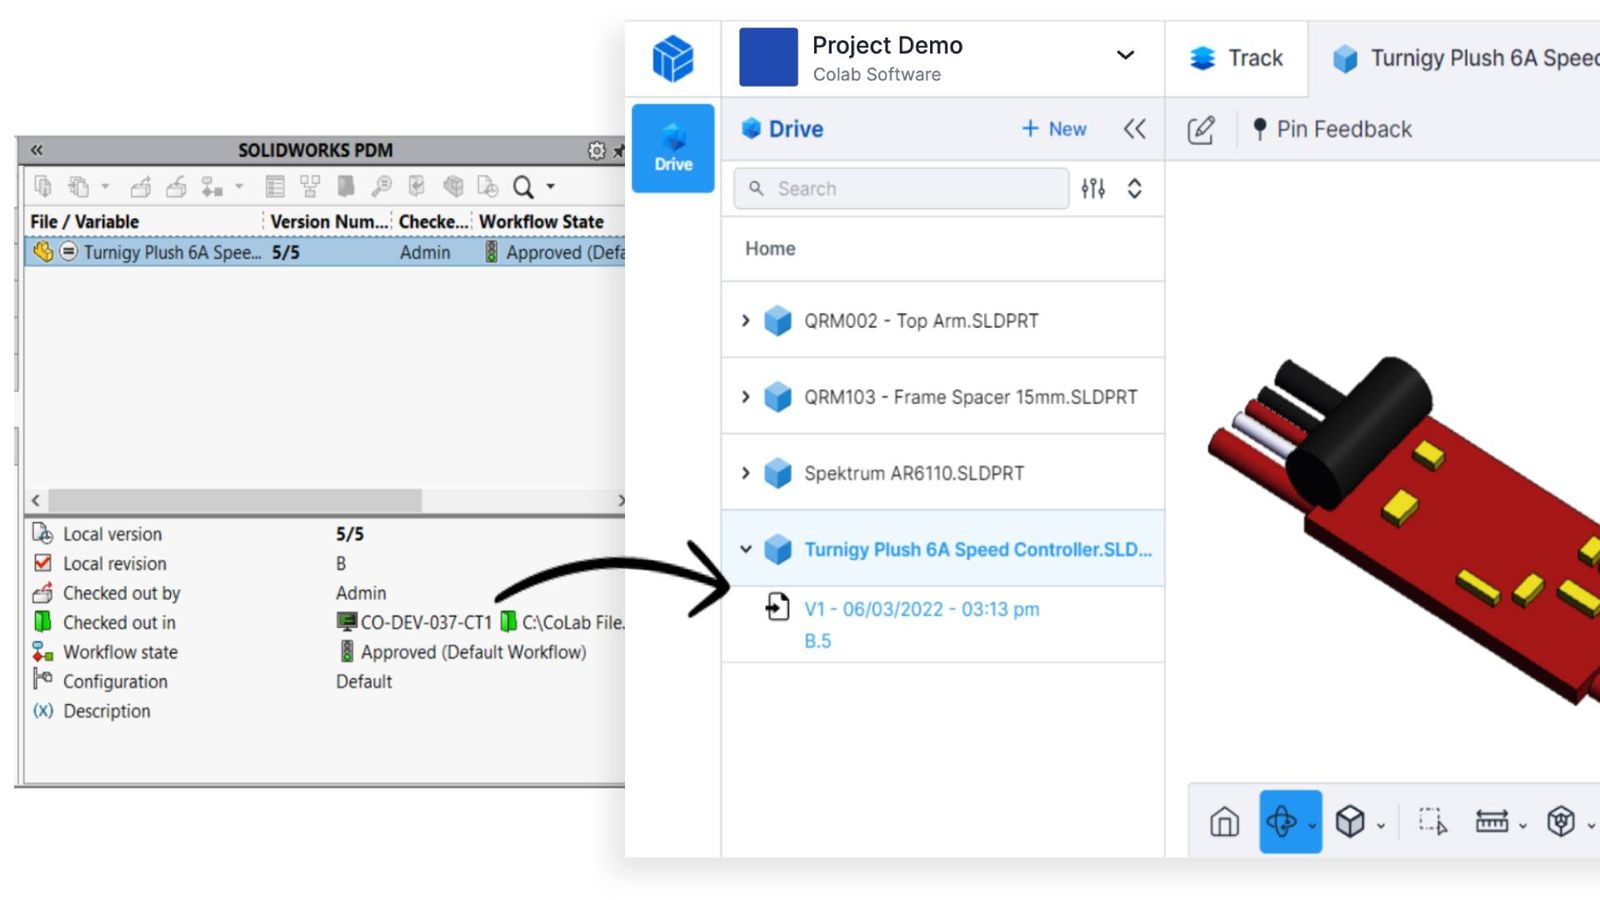Toggle sort order arrows beside Search
1600x900 pixels.
click(x=1134, y=188)
